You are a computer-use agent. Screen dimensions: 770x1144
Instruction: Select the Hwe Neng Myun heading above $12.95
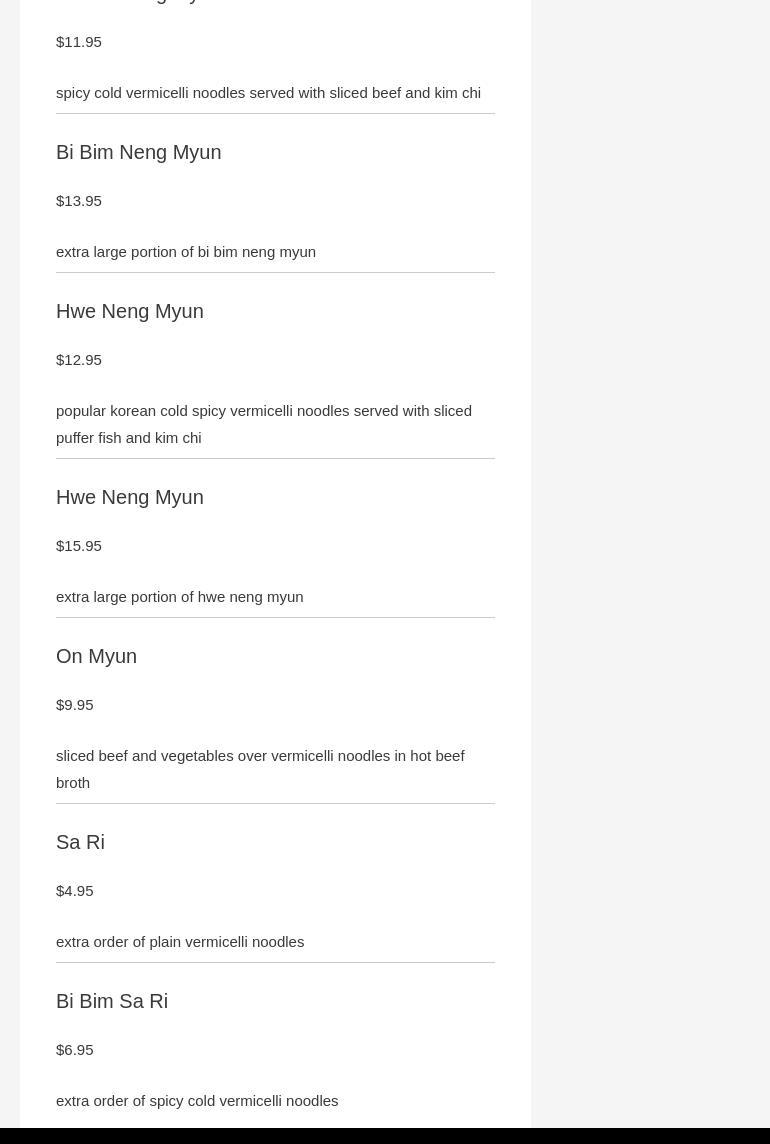pos(130,311)
